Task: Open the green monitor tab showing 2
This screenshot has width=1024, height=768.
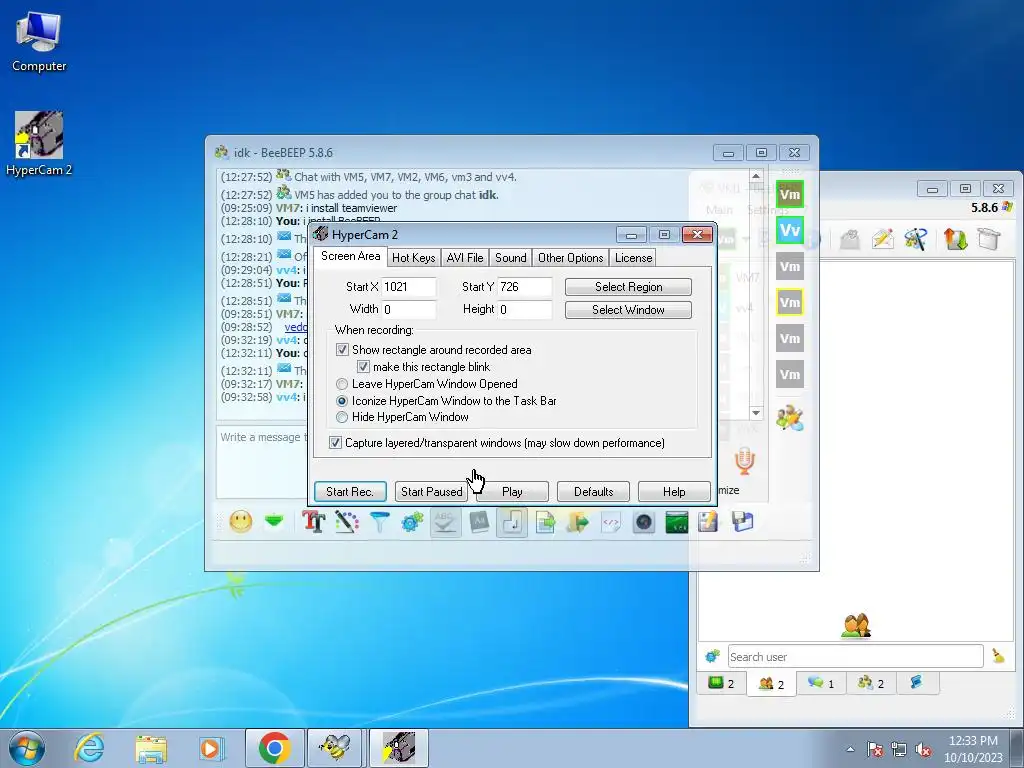Action: tap(722, 683)
